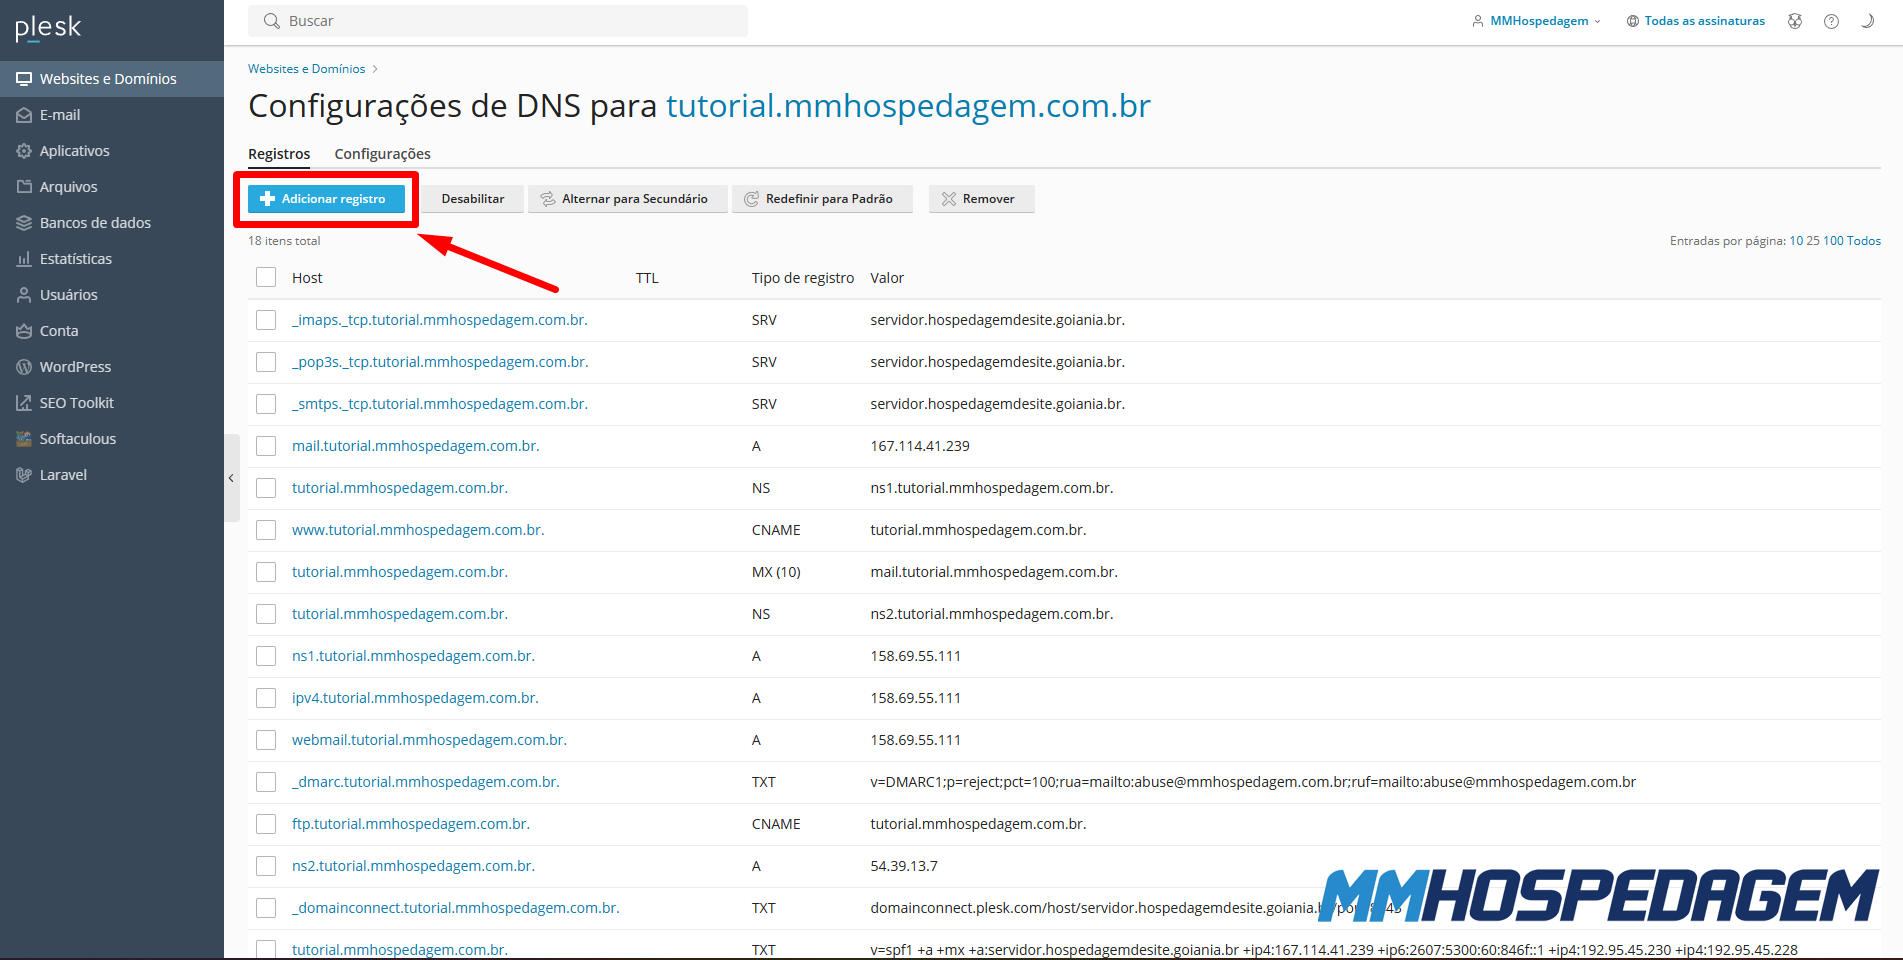The image size is (1903, 960).
Task: Open webmail.tutorial record link
Action: (429, 740)
